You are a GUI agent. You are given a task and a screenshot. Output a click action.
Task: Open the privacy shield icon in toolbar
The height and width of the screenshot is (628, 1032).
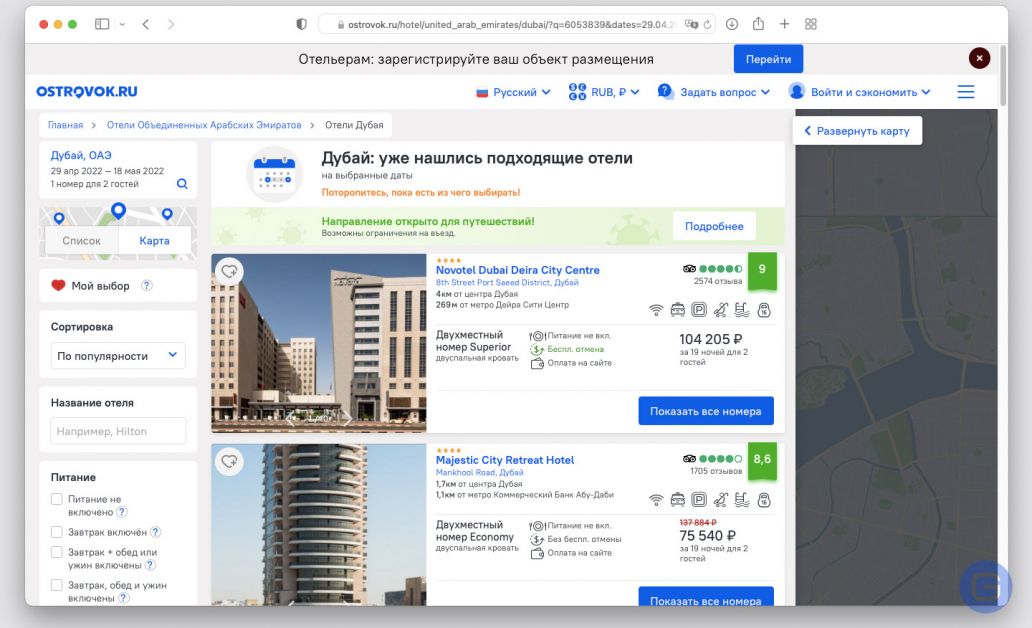[301, 24]
